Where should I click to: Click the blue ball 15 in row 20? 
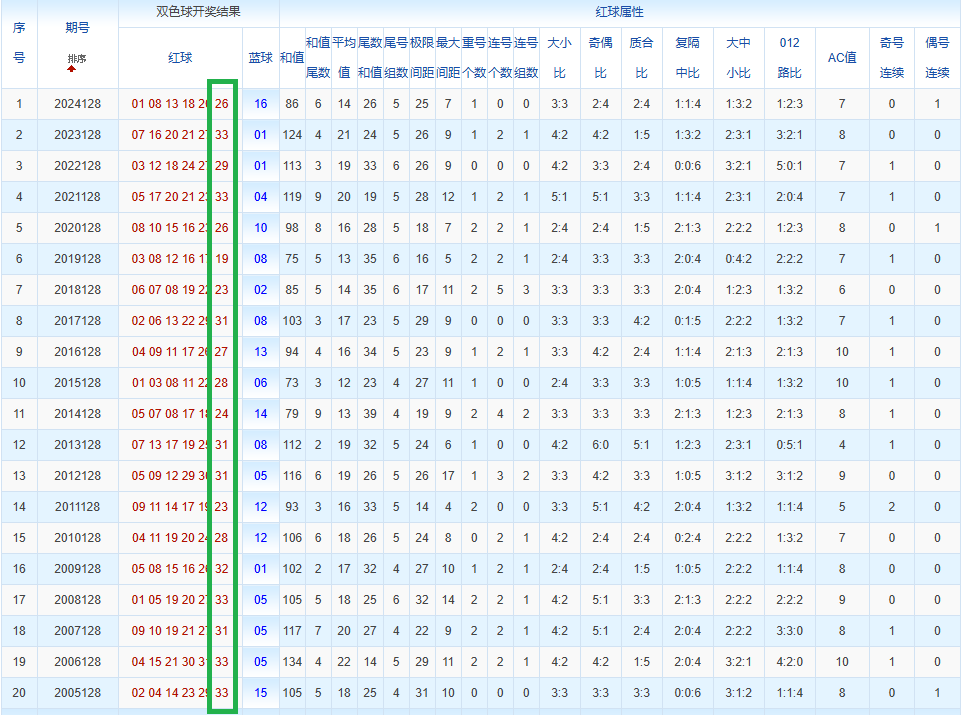coord(260,693)
